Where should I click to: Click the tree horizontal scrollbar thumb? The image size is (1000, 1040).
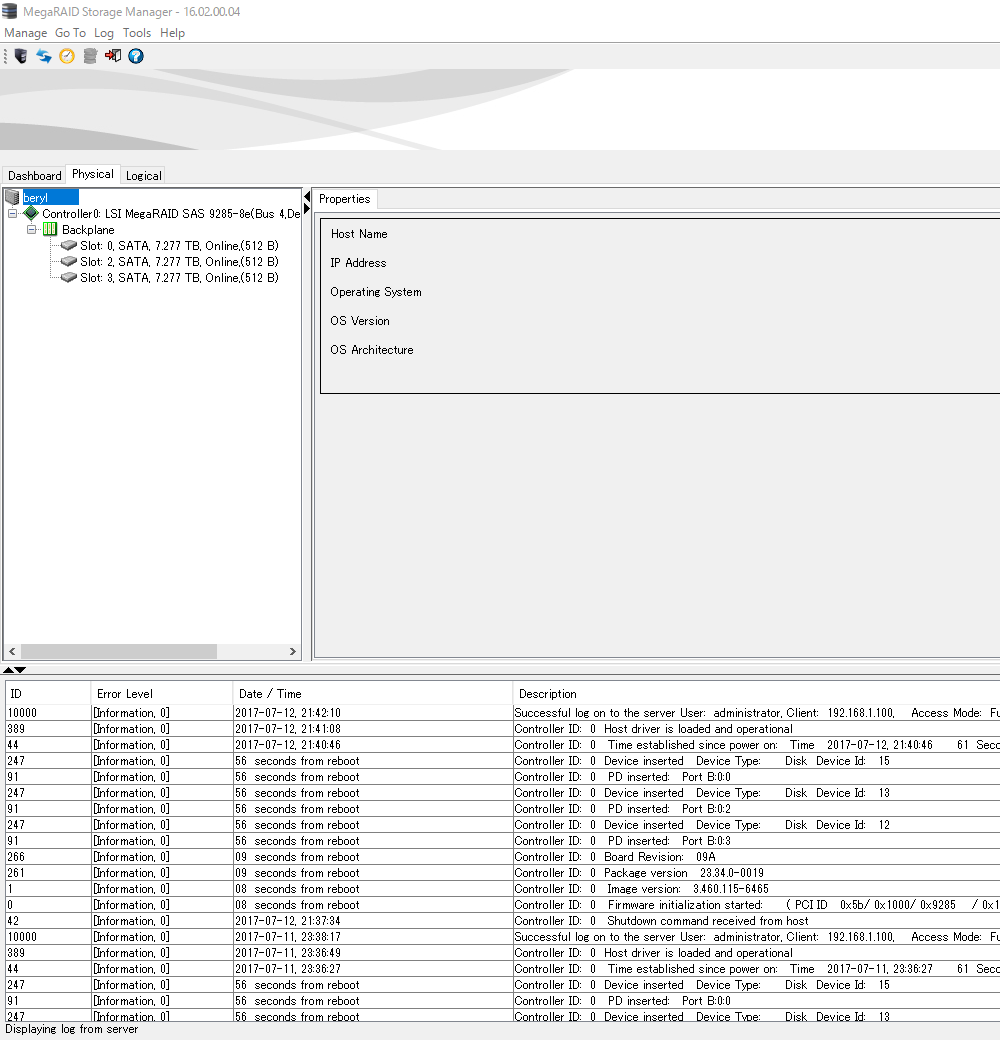[x=119, y=651]
